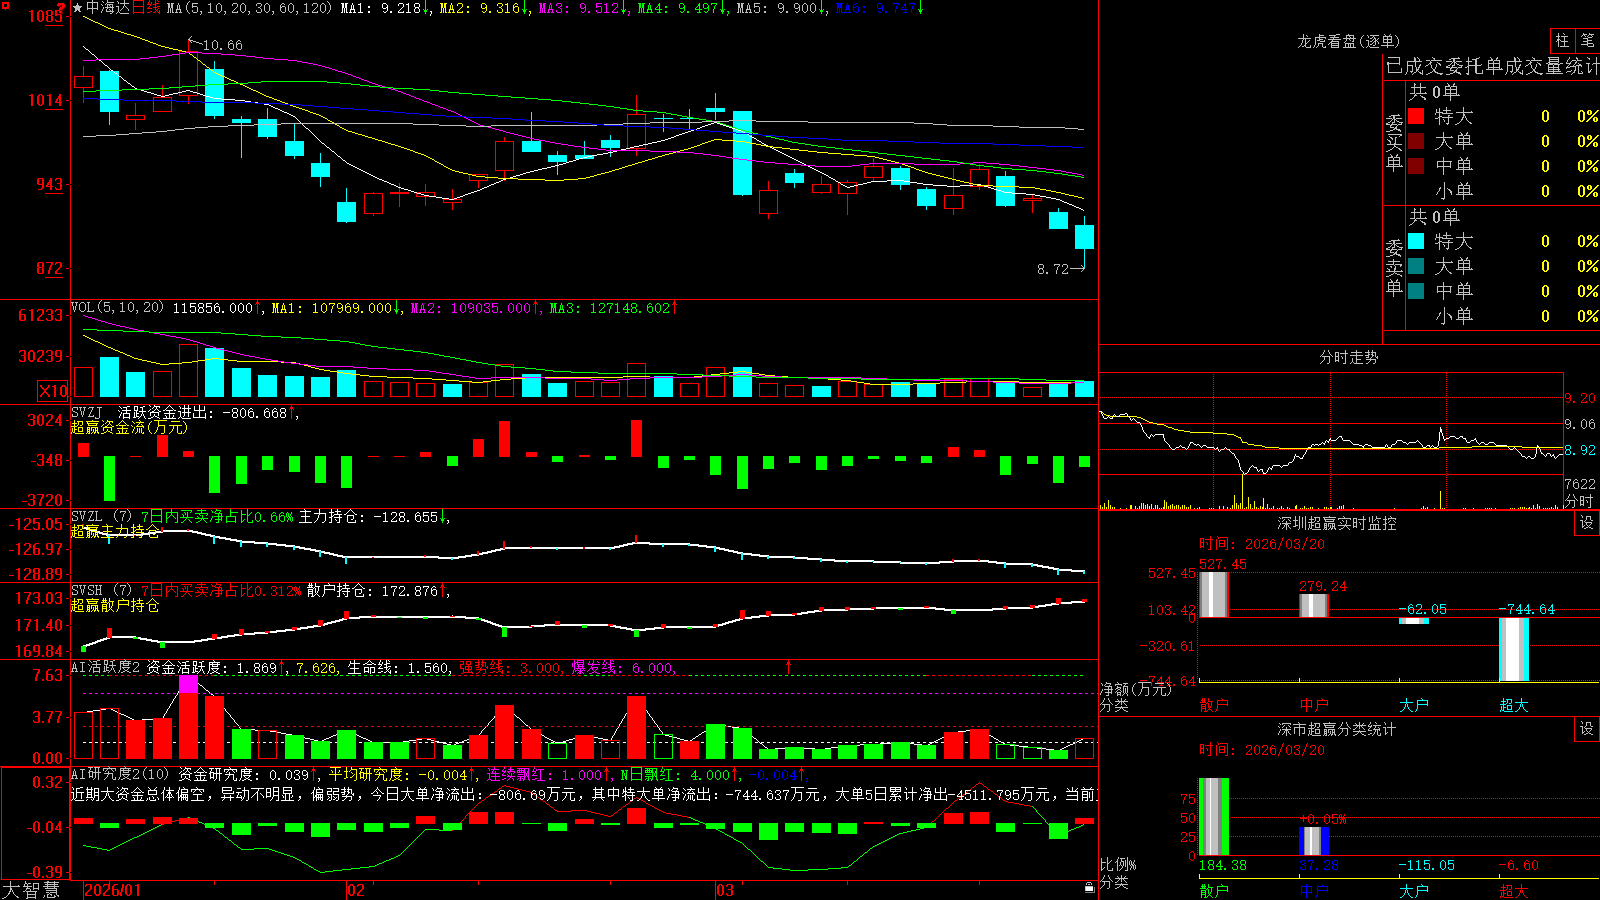The height and width of the screenshot is (900, 1600).
Task: Click the 超大 bar showing -744.64
Action: tap(1513, 650)
